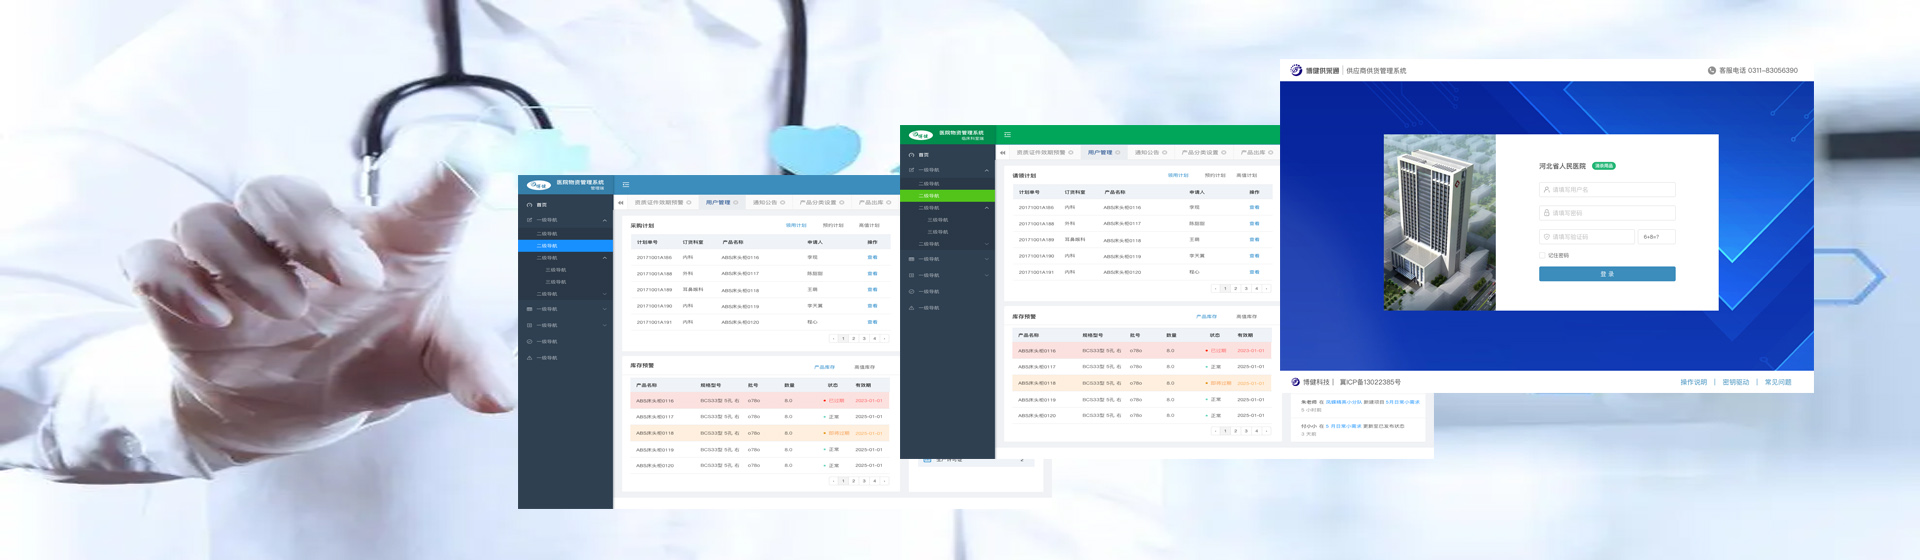This screenshot has height=560, width=1920.
Task: Collapse the first 一级导航 in the blue-header sidebar
Action: (604, 220)
